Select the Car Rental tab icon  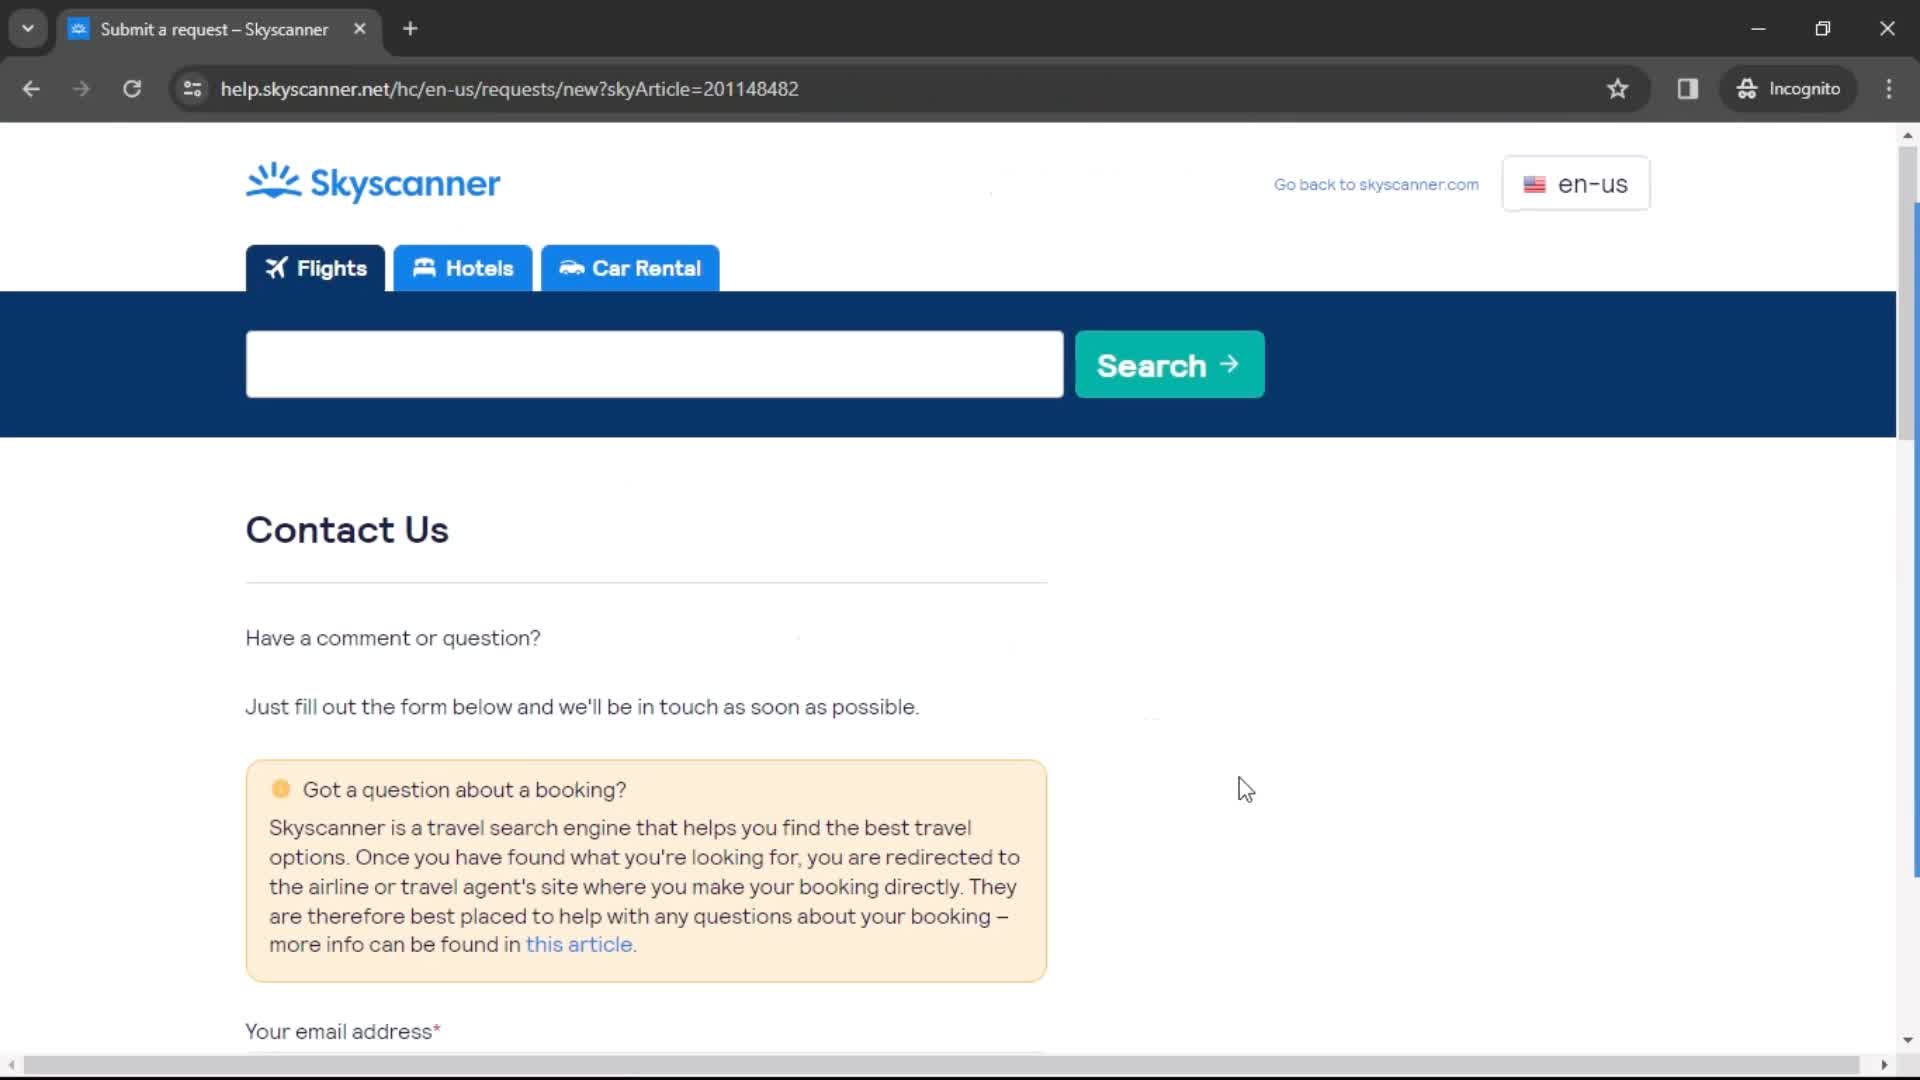571,268
